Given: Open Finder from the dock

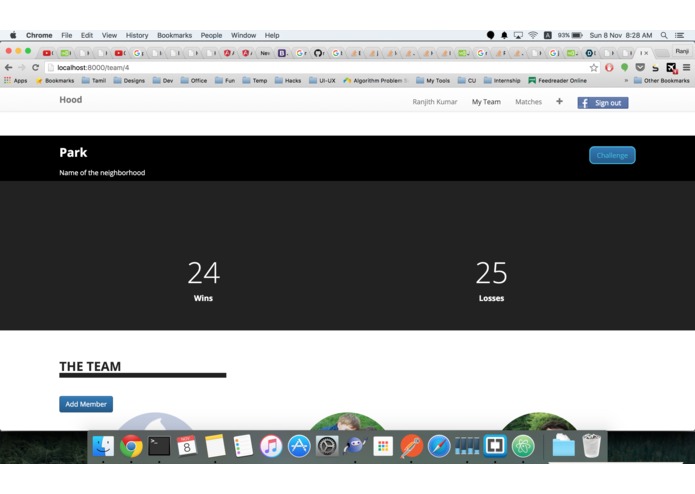Looking at the screenshot, I should [103, 446].
